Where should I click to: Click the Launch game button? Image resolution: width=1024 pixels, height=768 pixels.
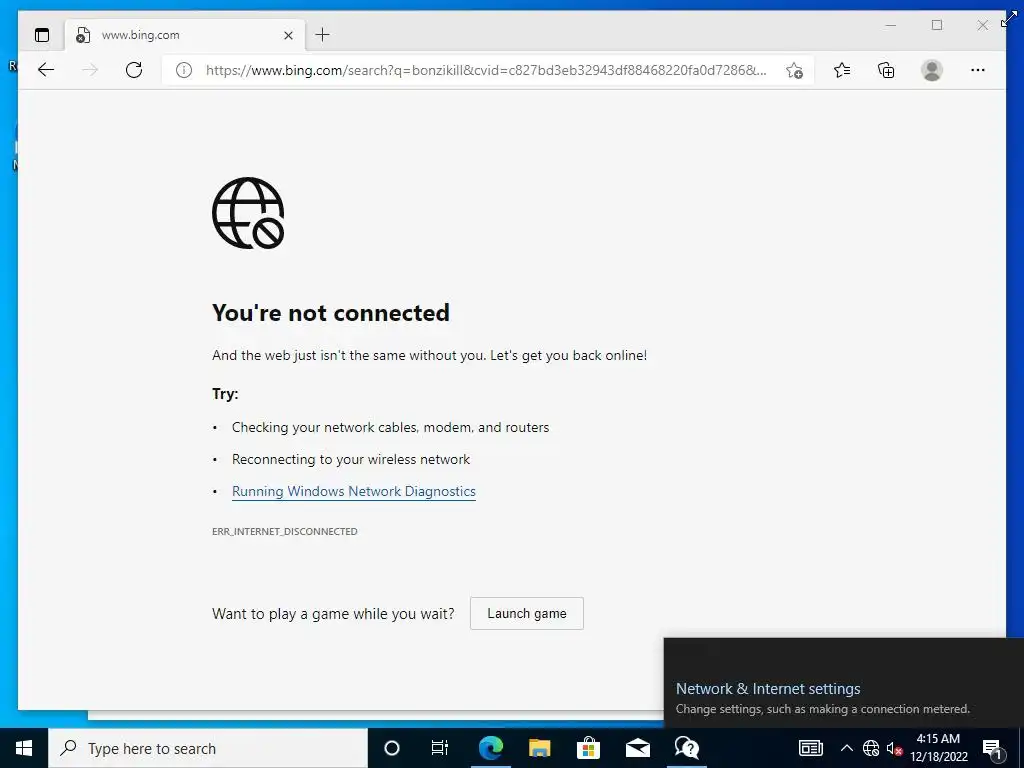coord(527,613)
